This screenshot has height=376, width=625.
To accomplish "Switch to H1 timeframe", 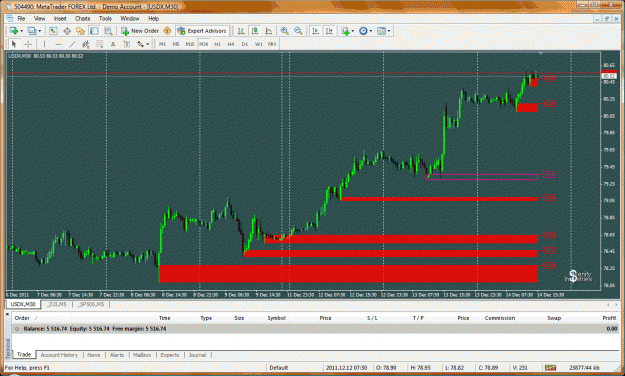I will click(217, 44).
